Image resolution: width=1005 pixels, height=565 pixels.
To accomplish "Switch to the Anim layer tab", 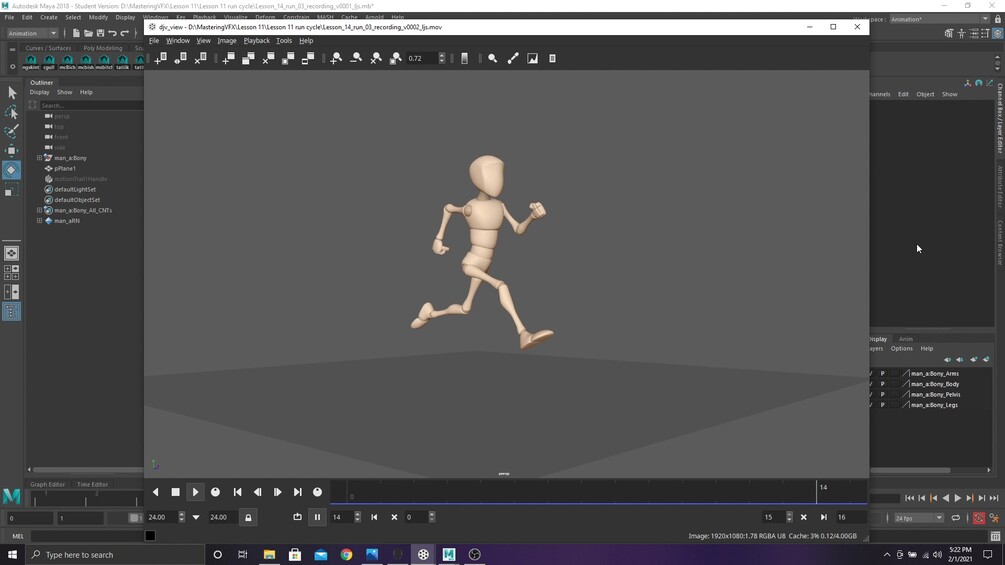I will point(905,339).
